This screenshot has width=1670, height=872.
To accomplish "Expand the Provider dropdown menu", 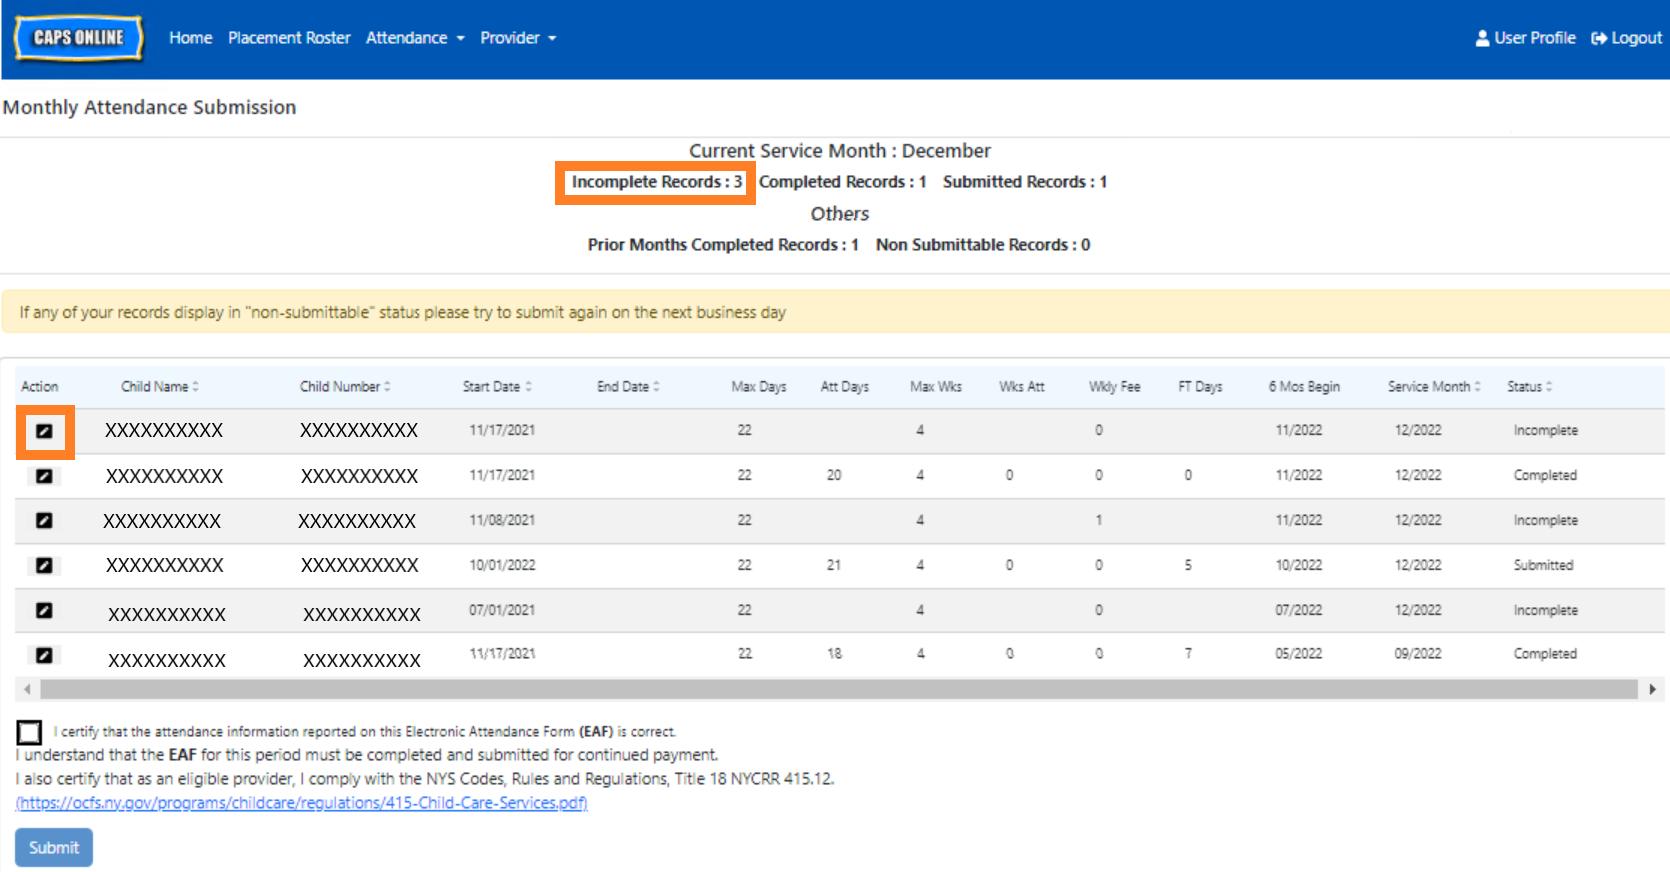I will (x=518, y=38).
